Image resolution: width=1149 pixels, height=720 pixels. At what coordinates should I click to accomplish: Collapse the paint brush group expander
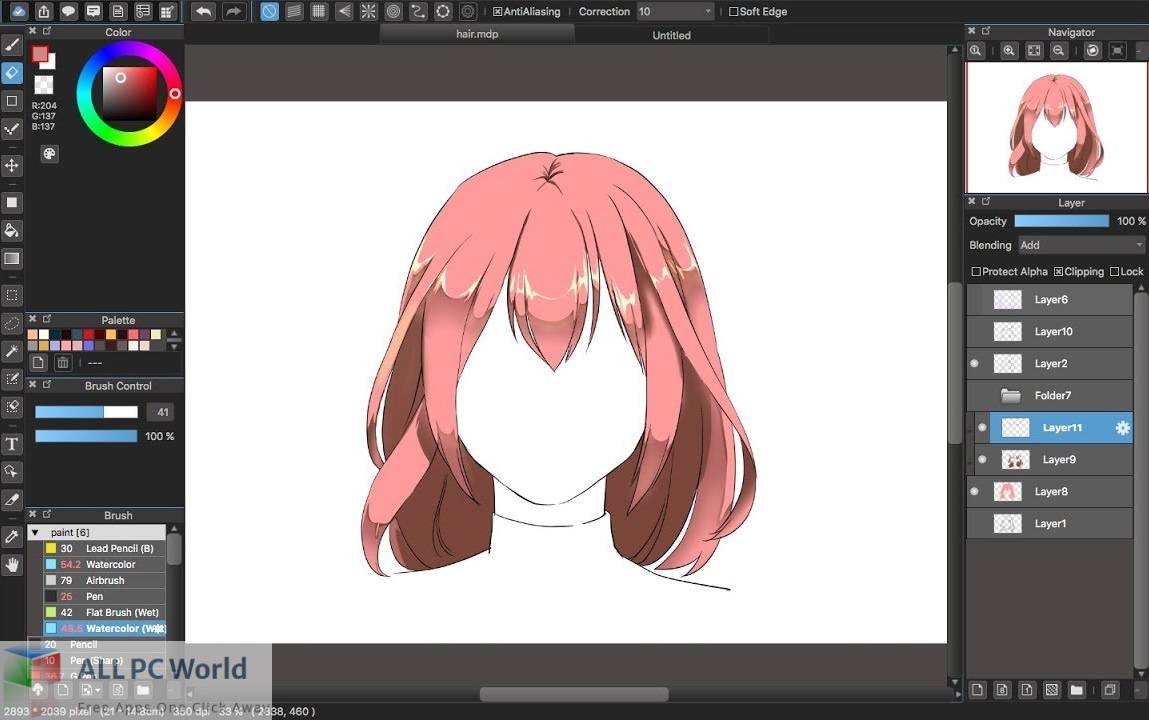(35, 532)
